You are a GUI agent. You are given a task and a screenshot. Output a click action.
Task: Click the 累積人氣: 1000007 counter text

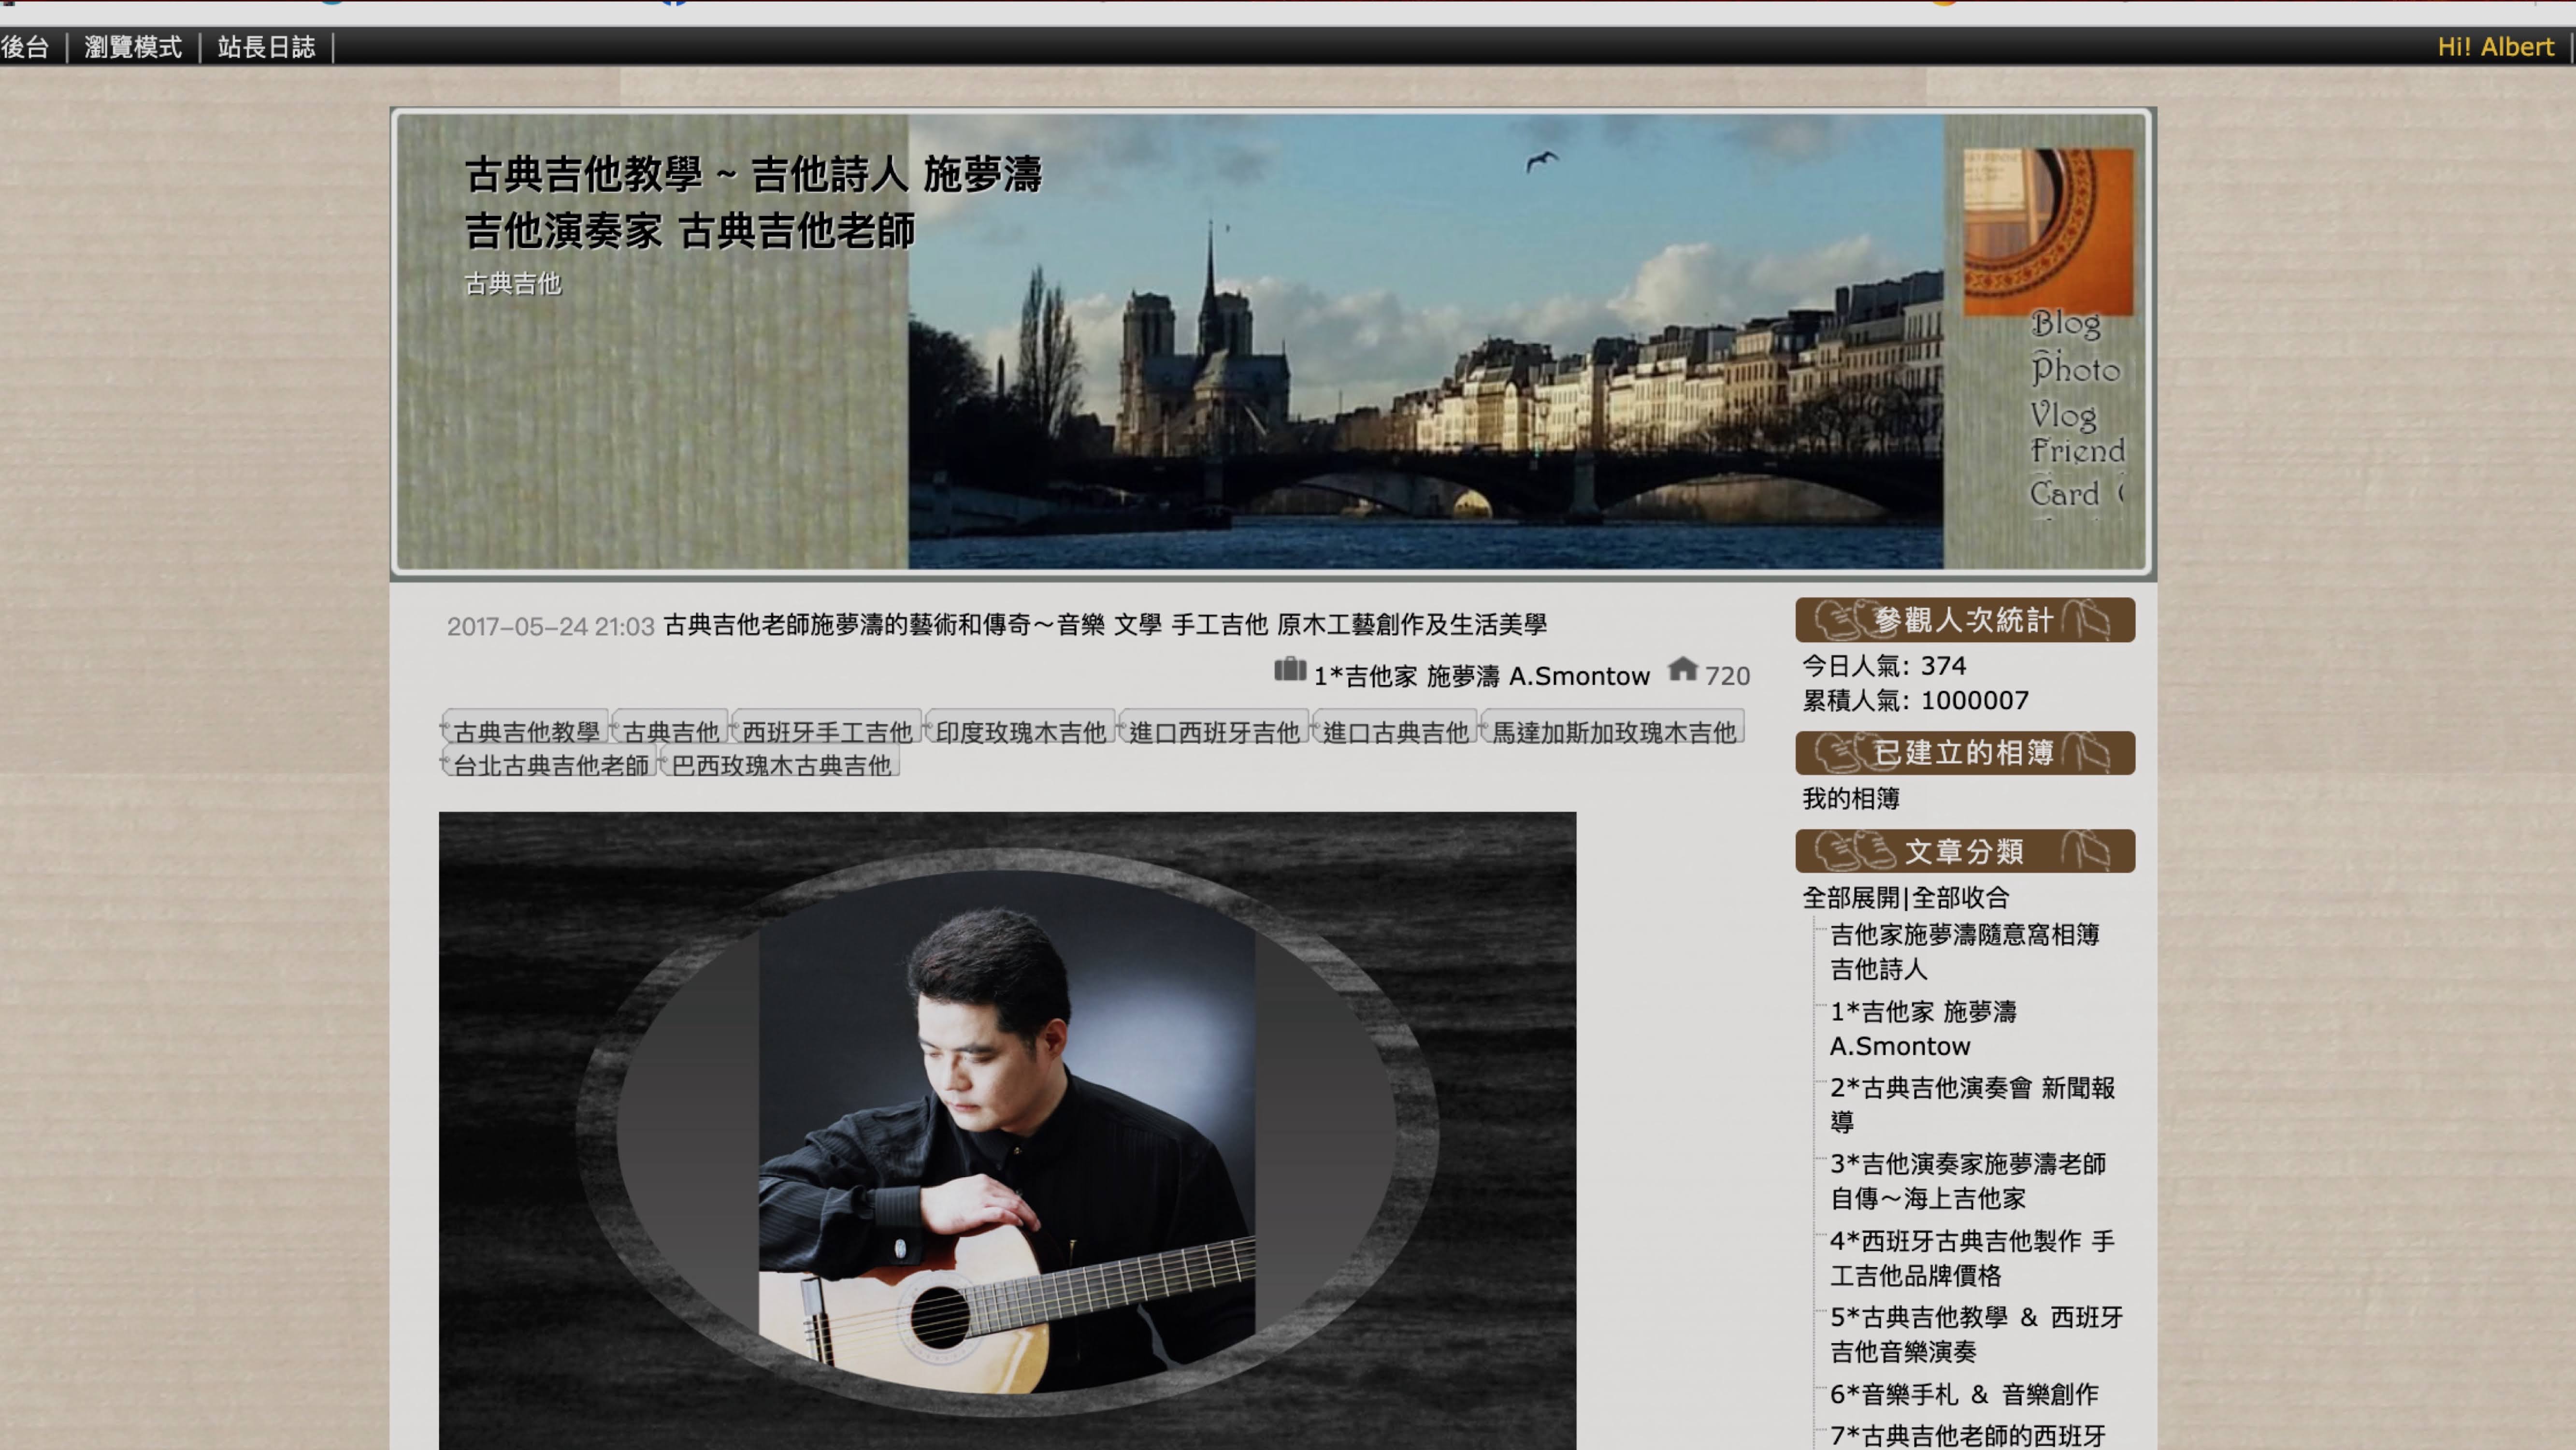pos(1915,700)
